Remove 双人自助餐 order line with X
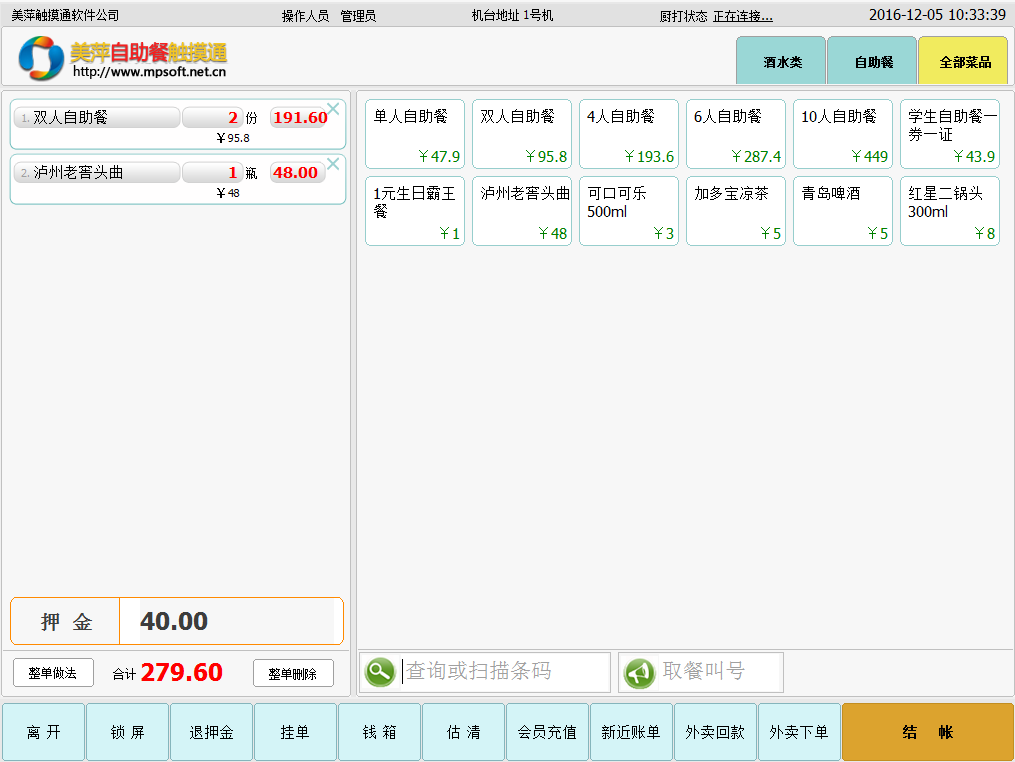 pos(334,108)
